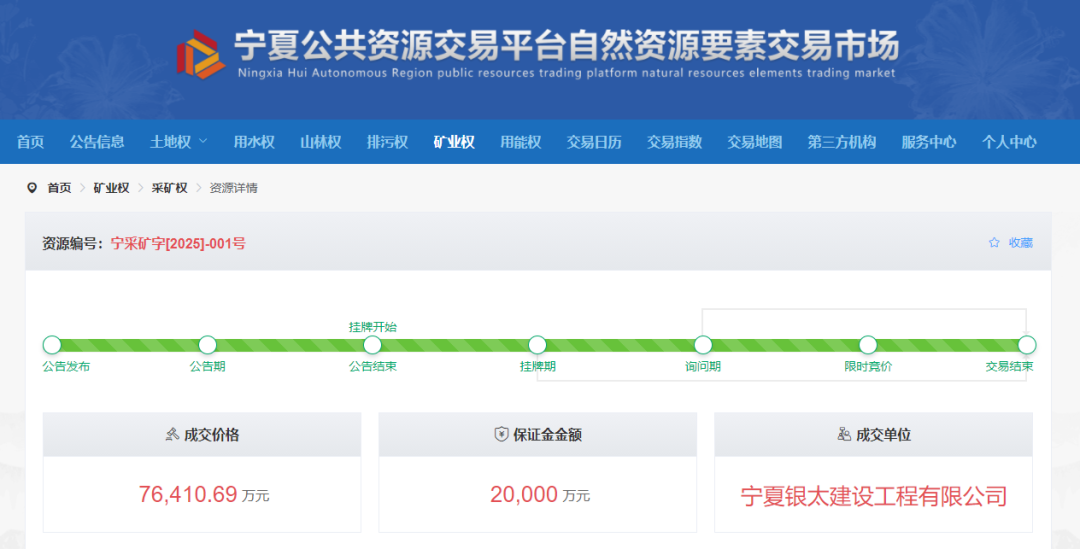Expand the 土地权 dropdown arrow

click(204, 142)
